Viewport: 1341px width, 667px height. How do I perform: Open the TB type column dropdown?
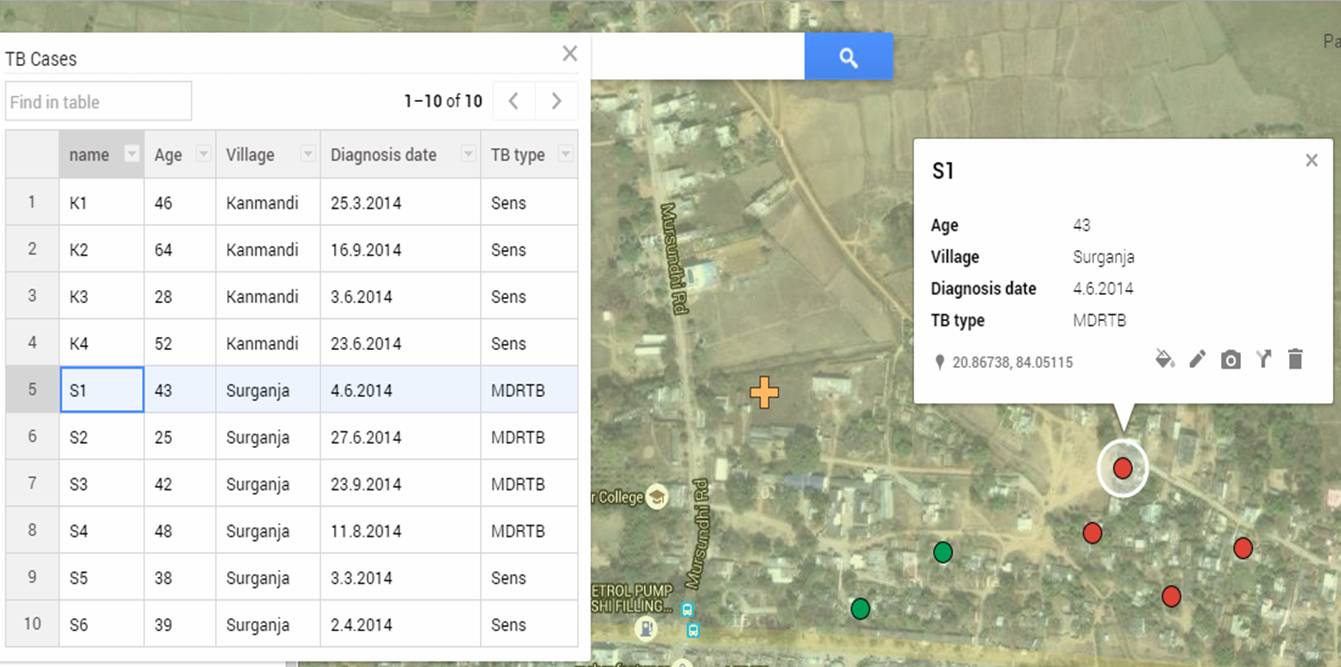pyautogui.click(x=564, y=154)
